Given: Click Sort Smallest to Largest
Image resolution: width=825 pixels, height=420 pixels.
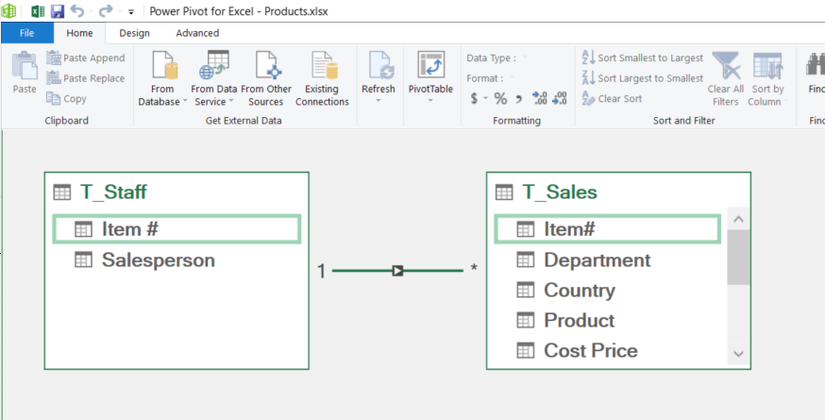Looking at the screenshot, I should coord(643,58).
